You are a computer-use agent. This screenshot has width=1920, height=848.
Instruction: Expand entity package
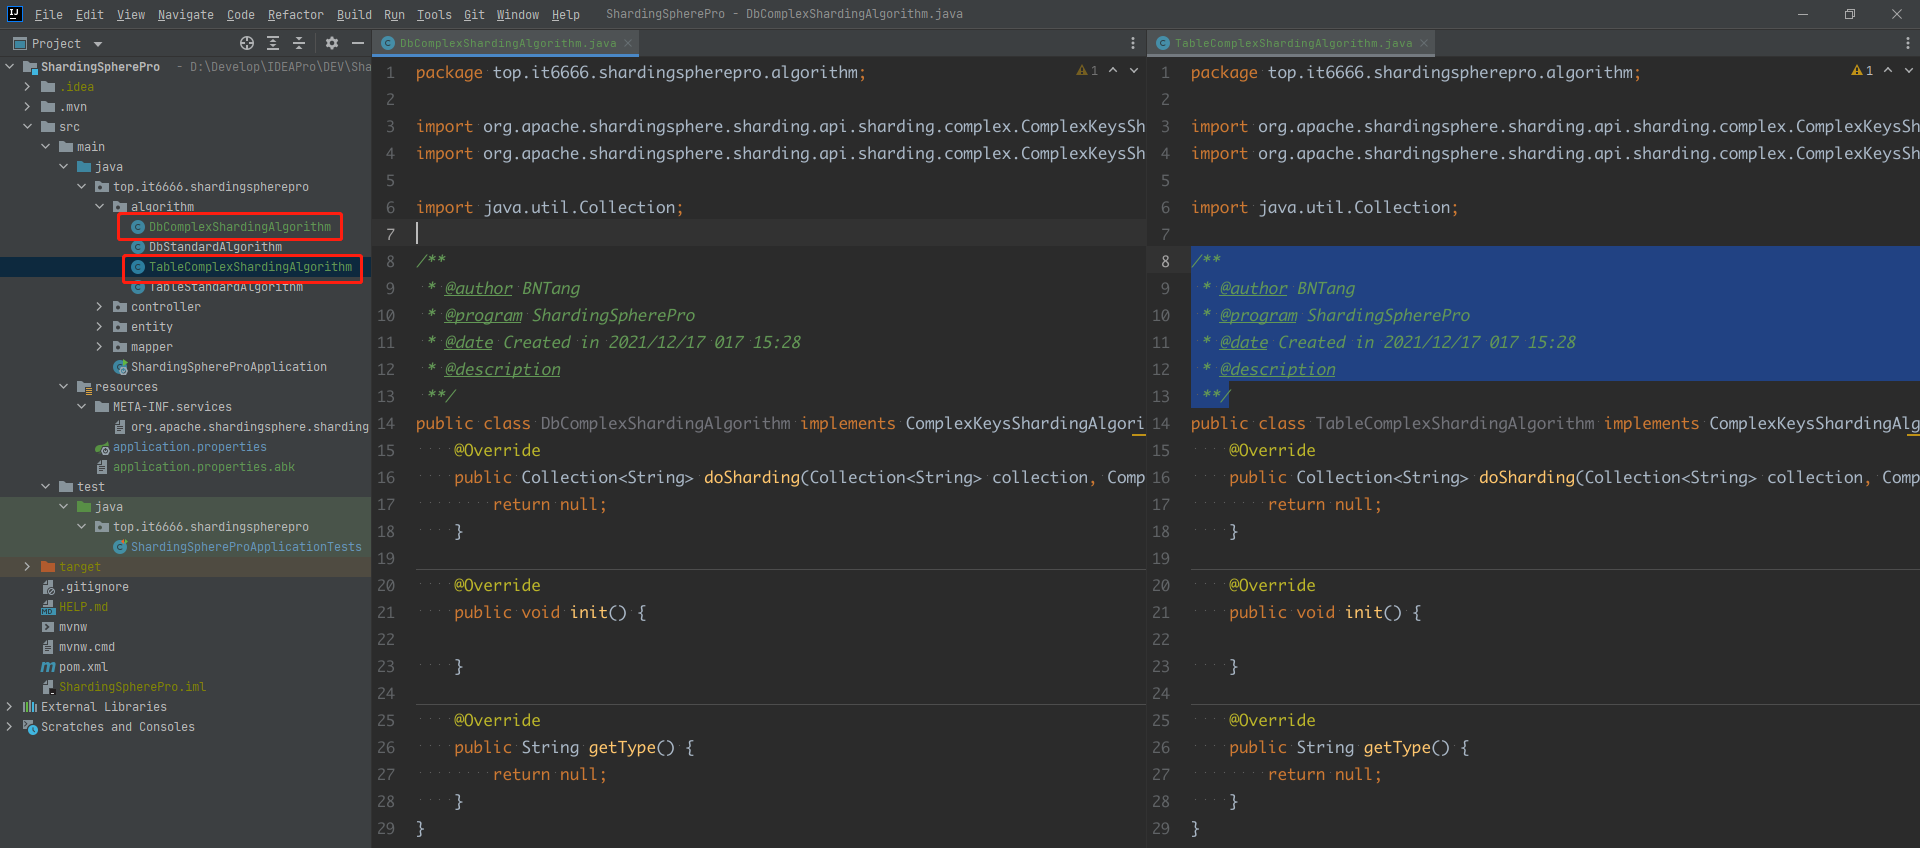click(100, 327)
